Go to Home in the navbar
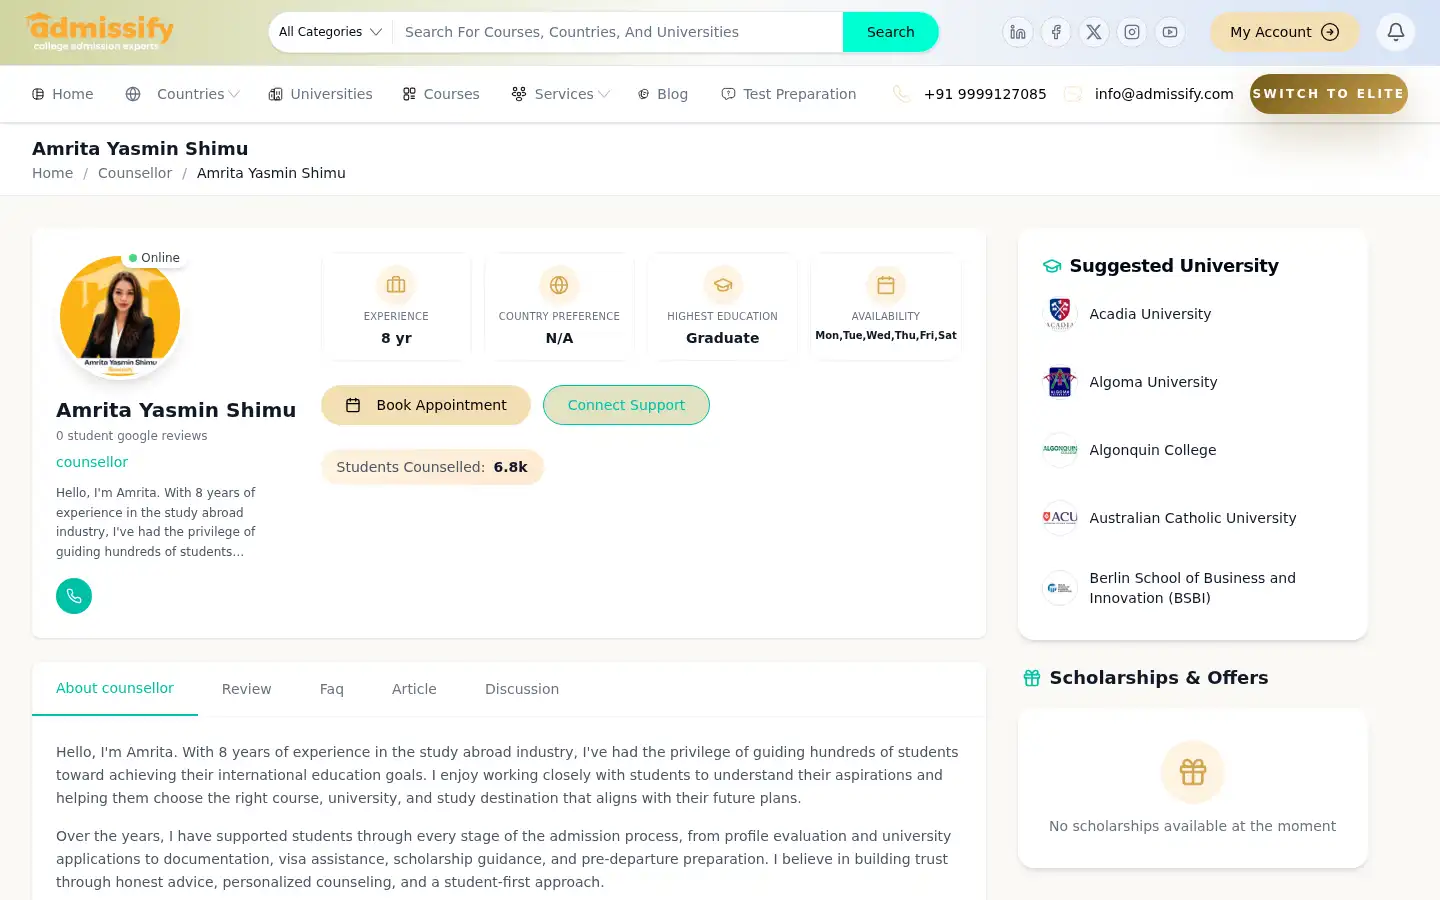This screenshot has width=1440, height=900. click(63, 94)
